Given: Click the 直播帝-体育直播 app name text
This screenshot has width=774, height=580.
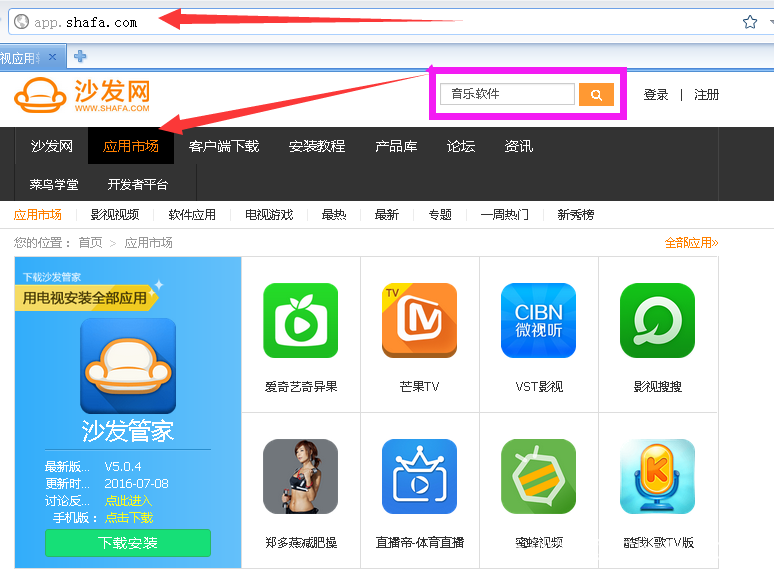Looking at the screenshot, I should coord(420,542).
